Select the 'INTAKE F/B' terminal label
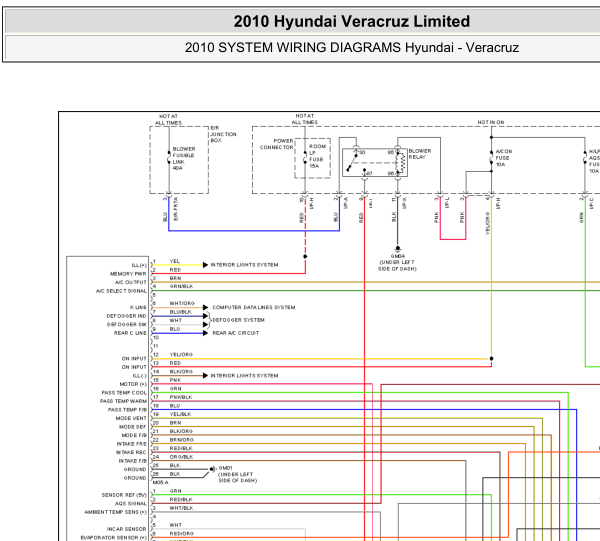 (132, 461)
